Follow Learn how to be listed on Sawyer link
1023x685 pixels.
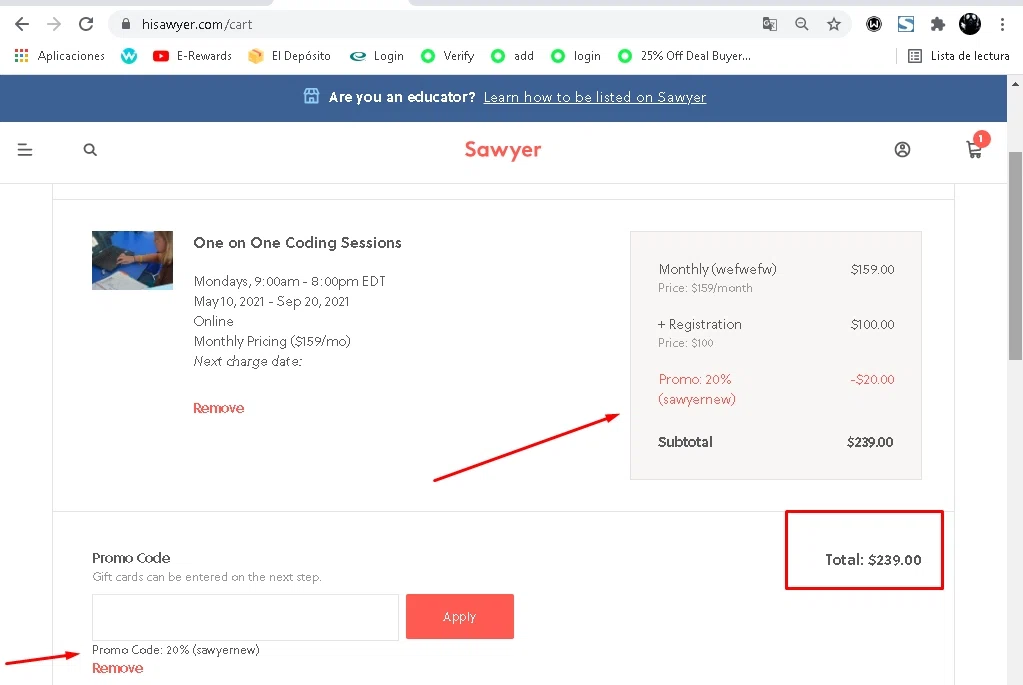click(x=594, y=97)
